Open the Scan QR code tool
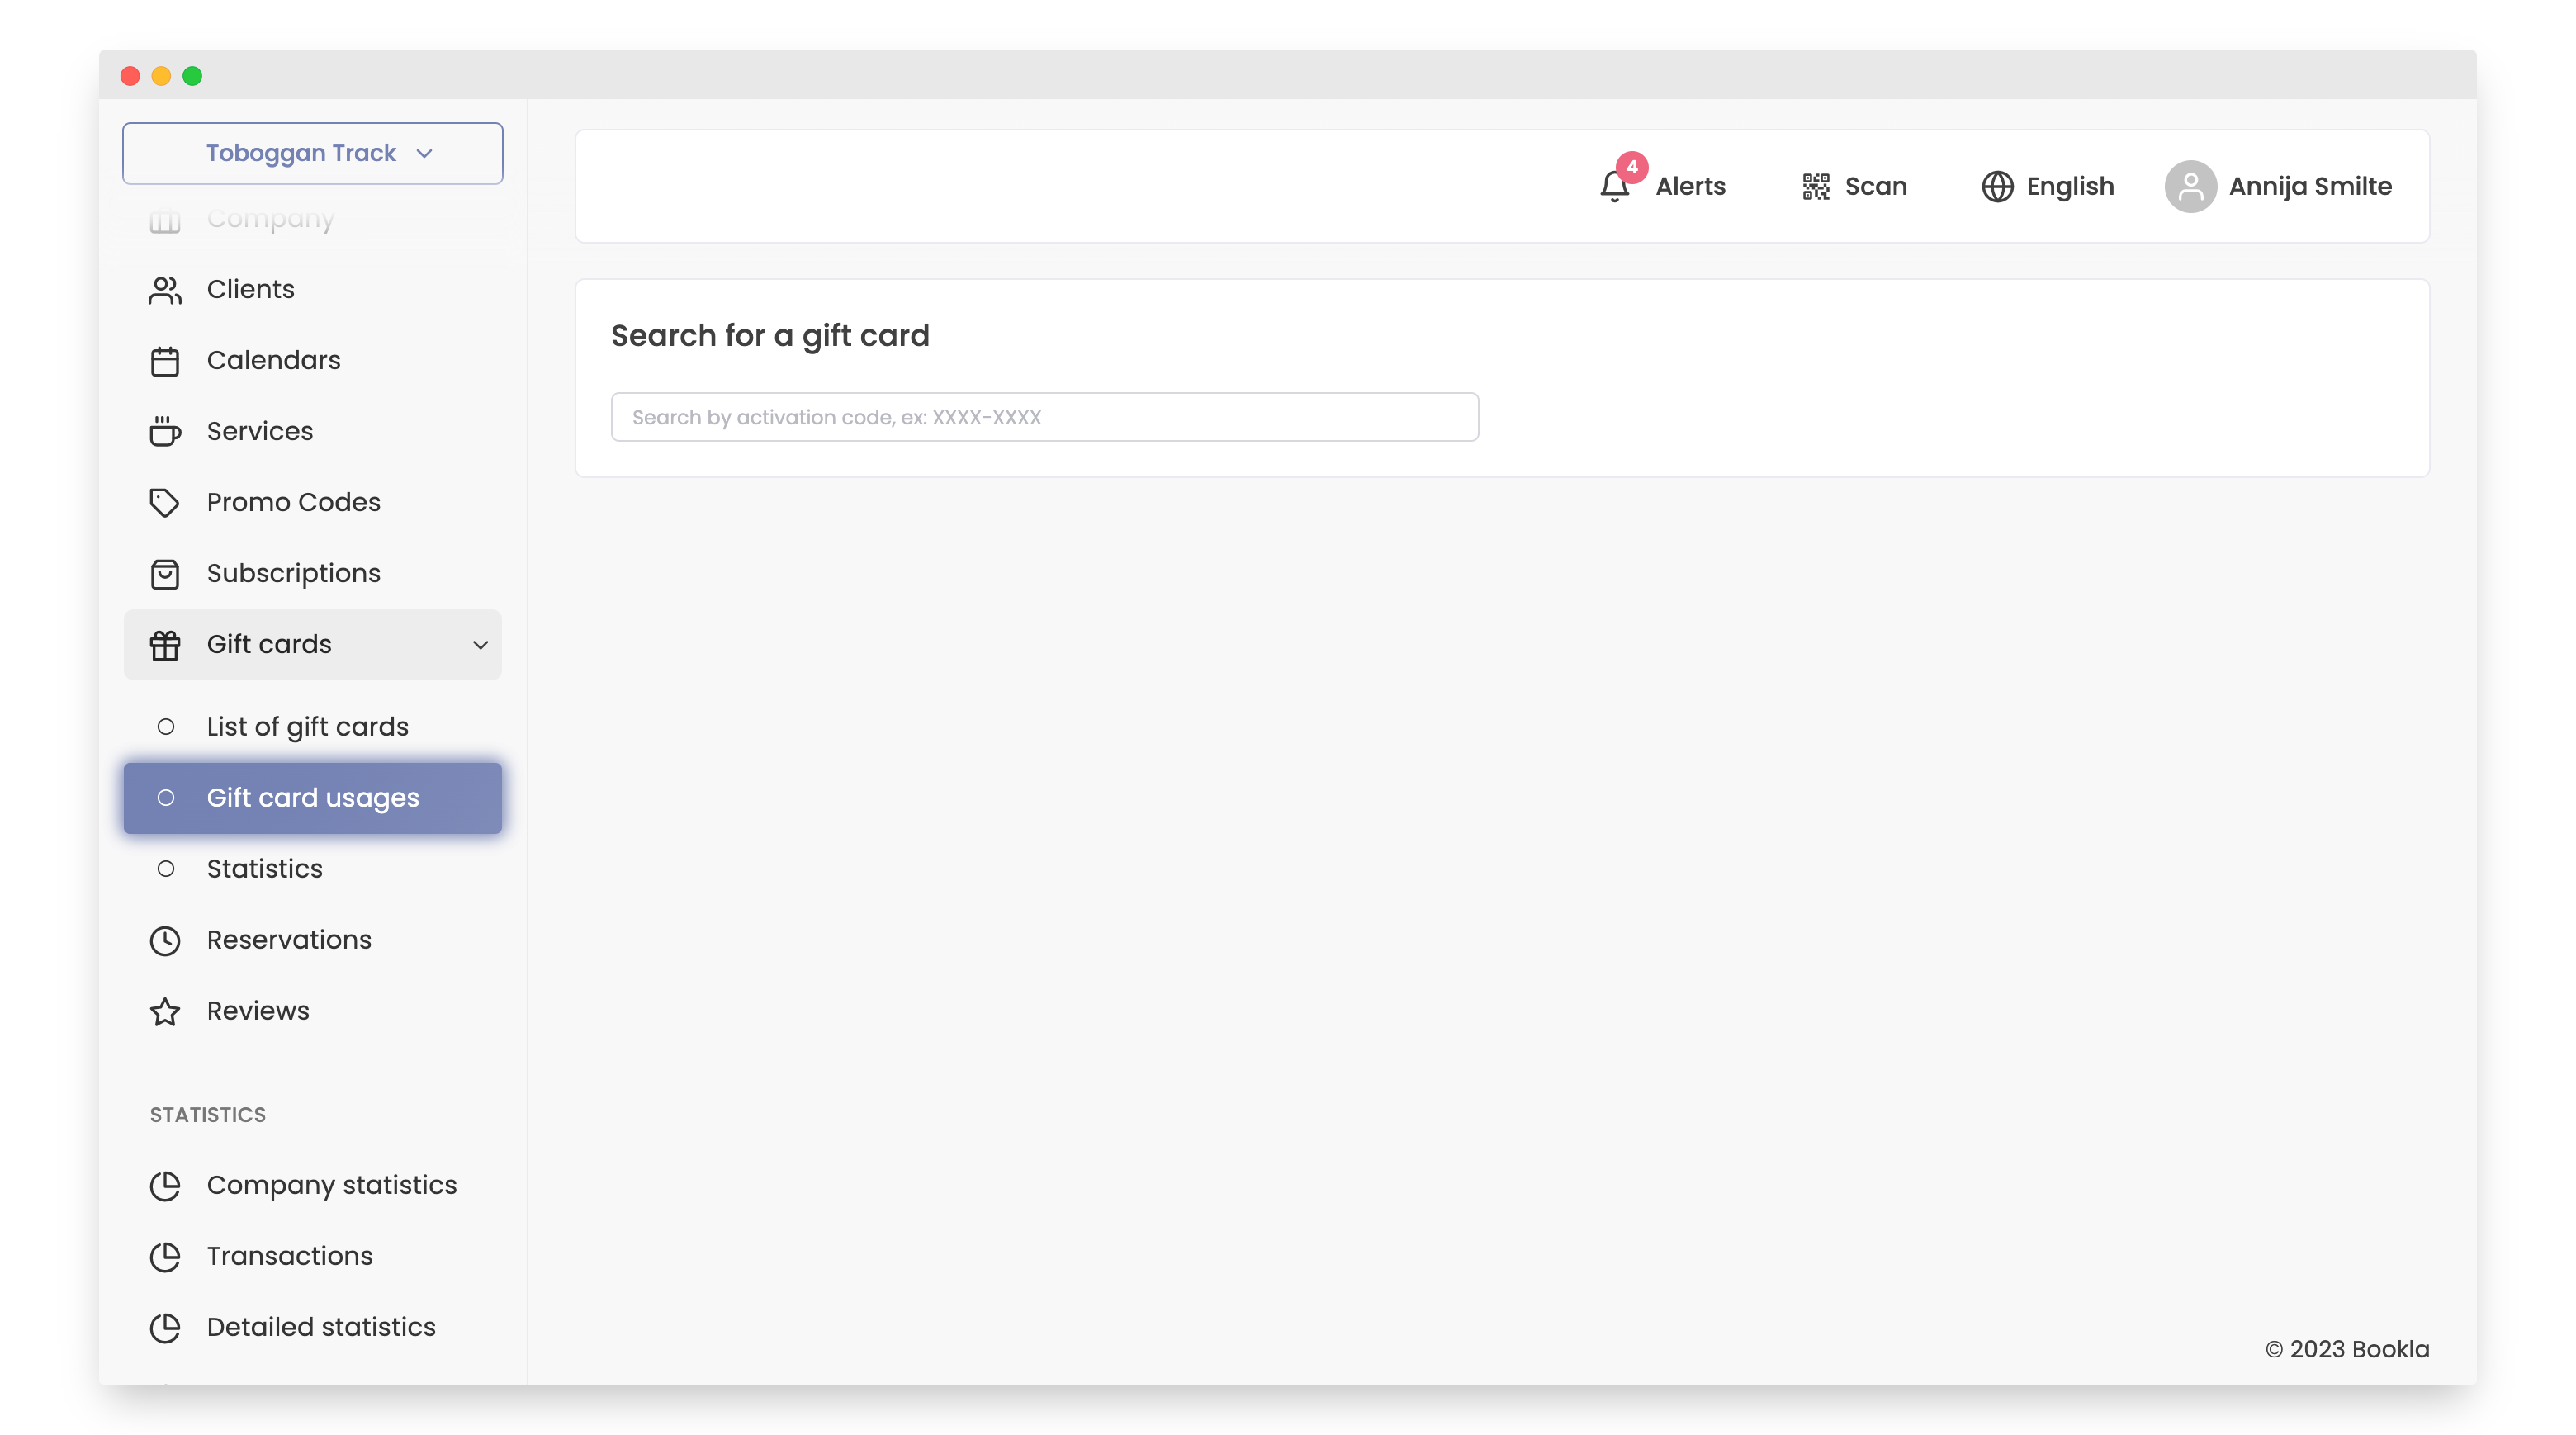Image resolution: width=2576 pixels, height=1435 pixels. [x=1815, y=186]
